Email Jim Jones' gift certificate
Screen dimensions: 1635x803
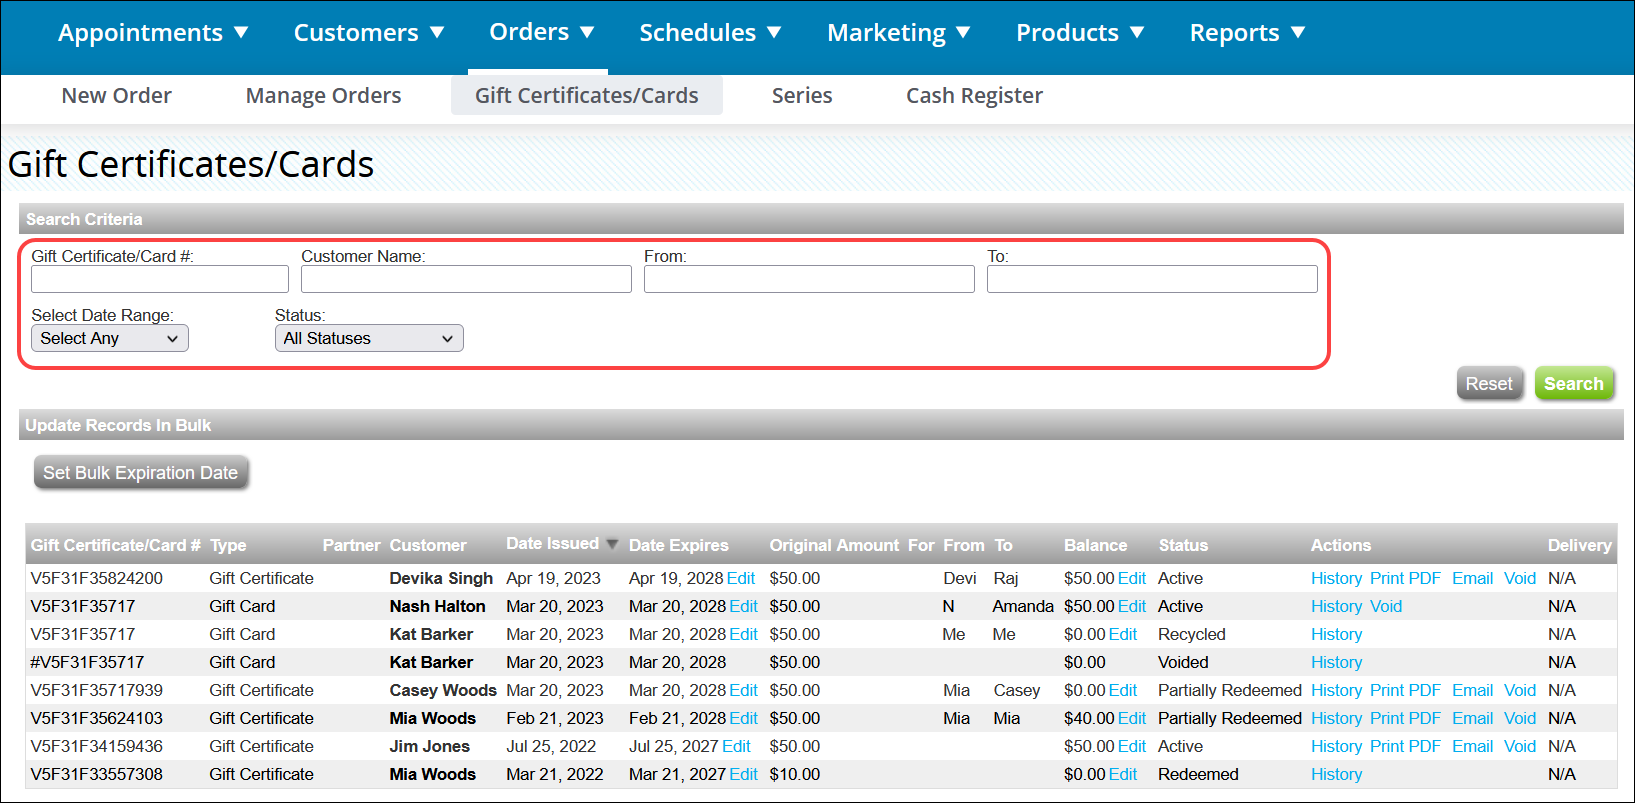[x=1471, y=747]
